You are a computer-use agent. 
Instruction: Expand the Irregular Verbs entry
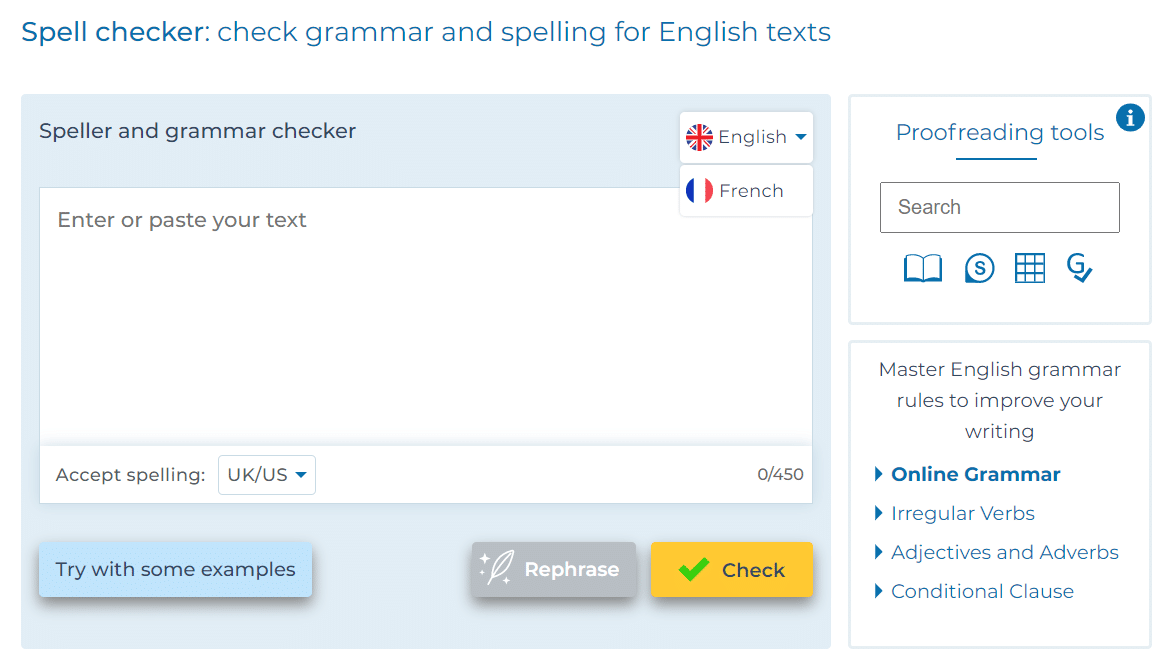(963, 513)
